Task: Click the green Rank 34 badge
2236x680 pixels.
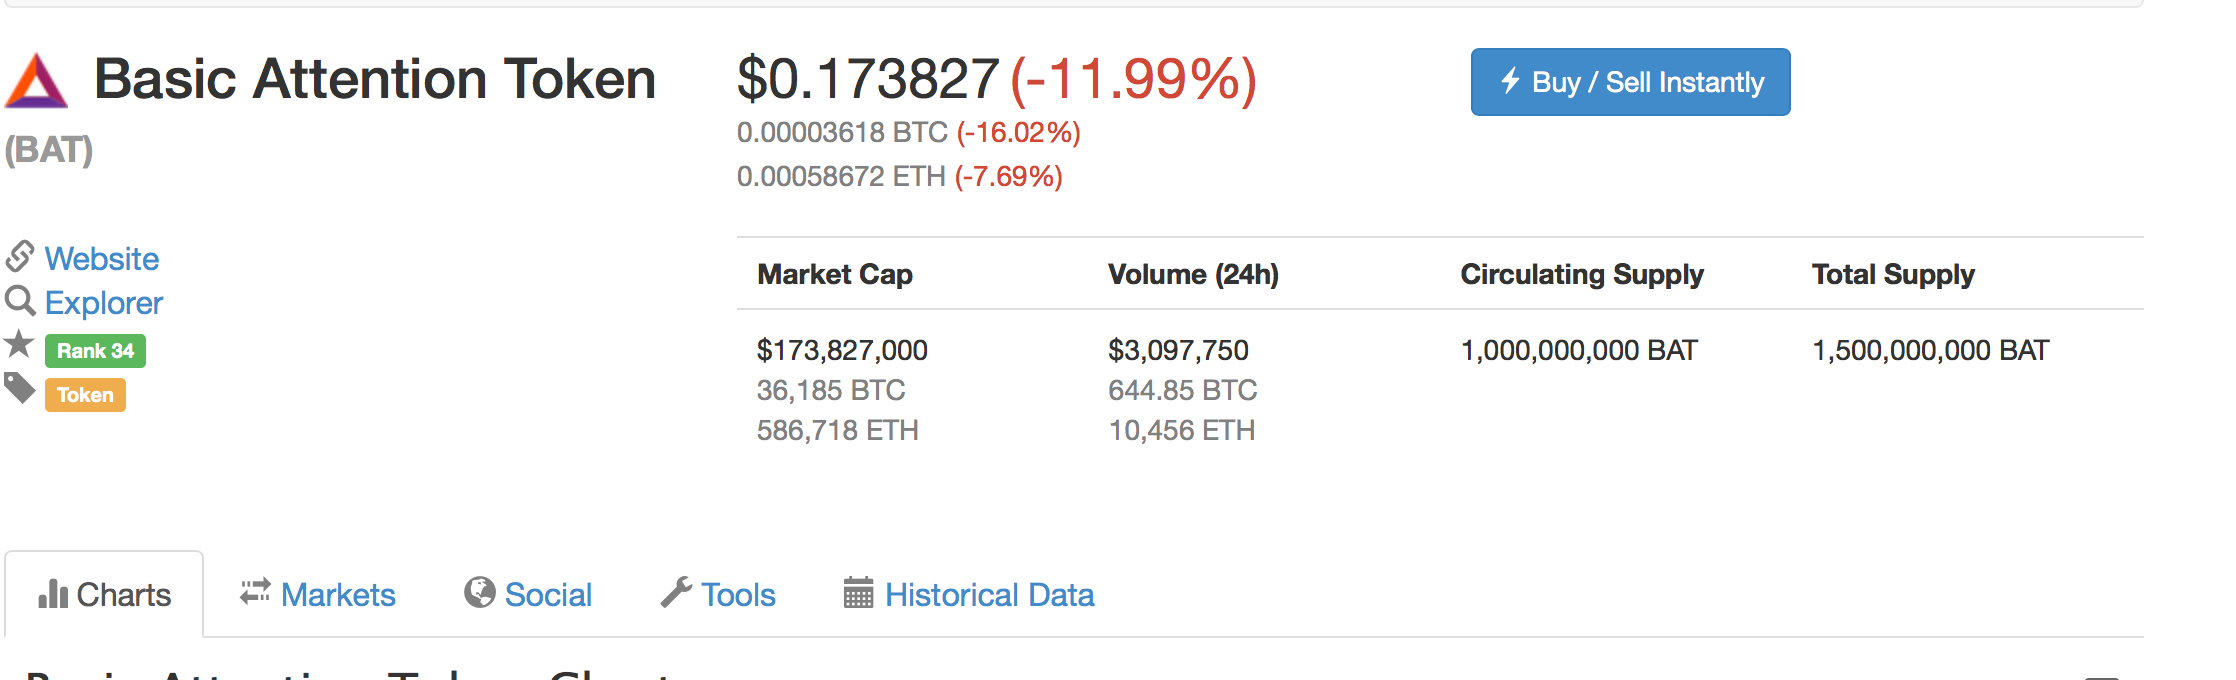Action: pos(95,351)
